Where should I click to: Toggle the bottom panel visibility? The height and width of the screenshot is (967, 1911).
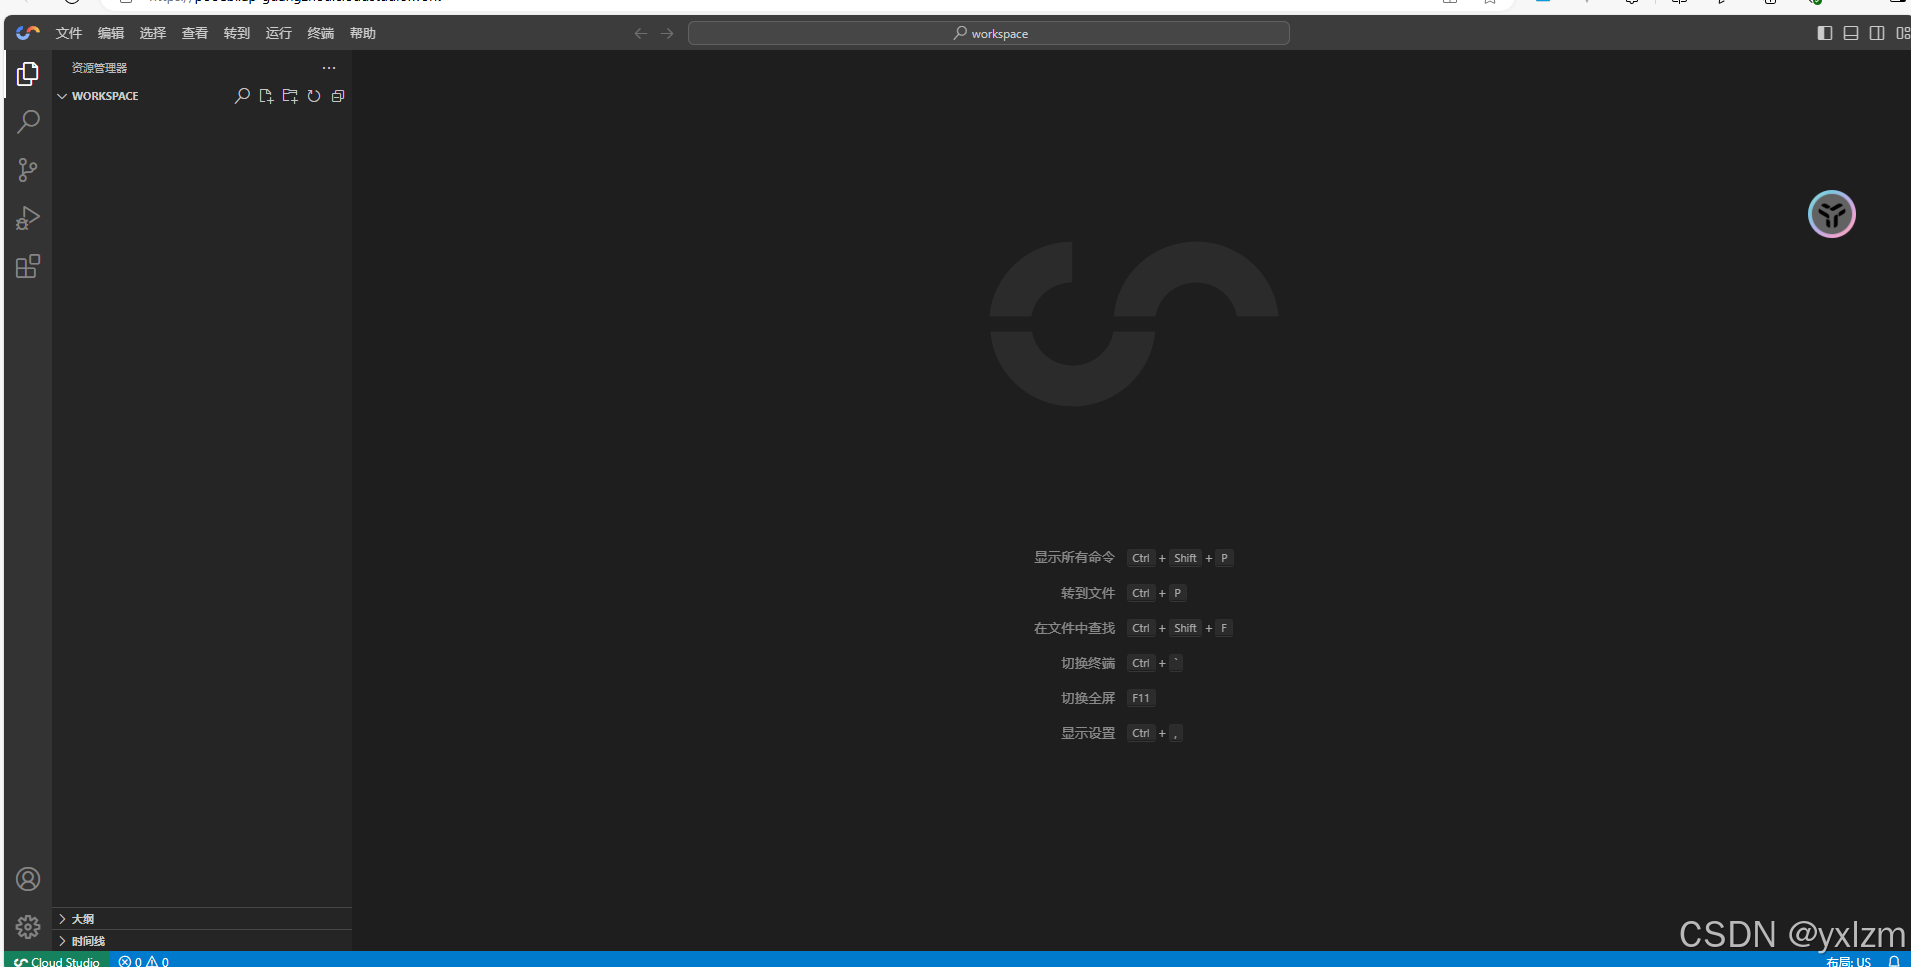coord(1851,33)
